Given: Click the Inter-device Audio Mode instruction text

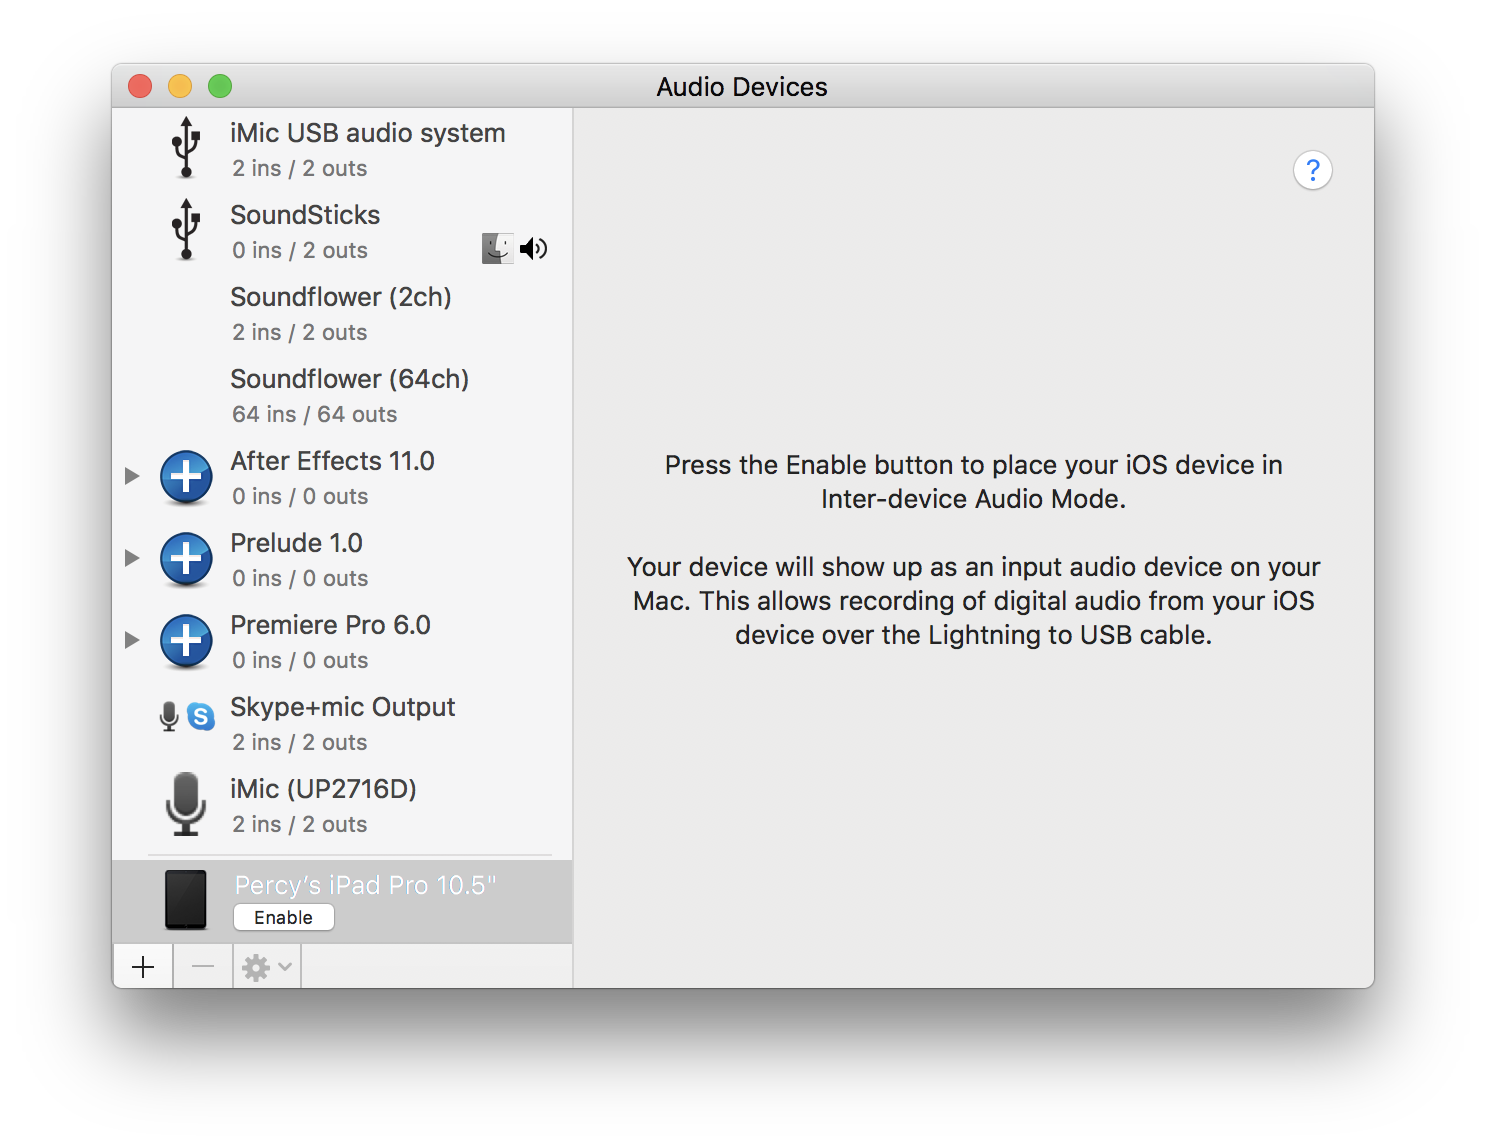Looking at the screenshot, I should coord(973,482).
